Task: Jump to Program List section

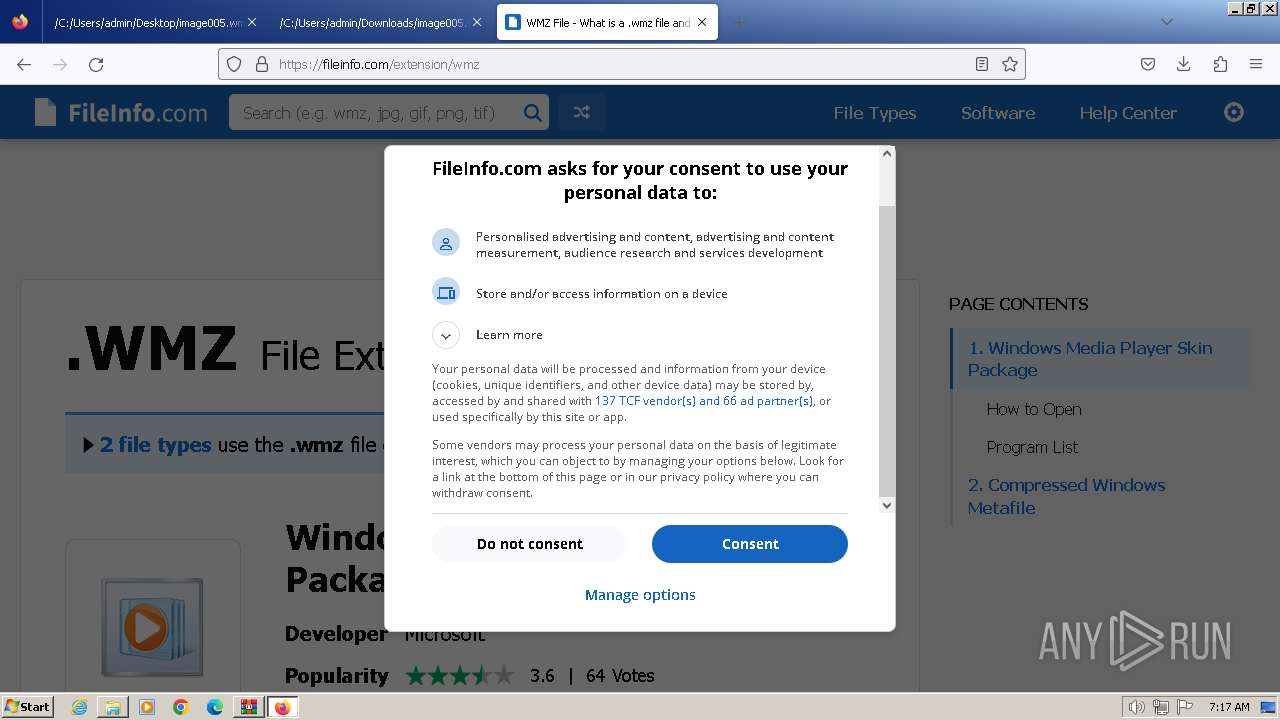Action: pyautogui.click(x=1032, y=447)
